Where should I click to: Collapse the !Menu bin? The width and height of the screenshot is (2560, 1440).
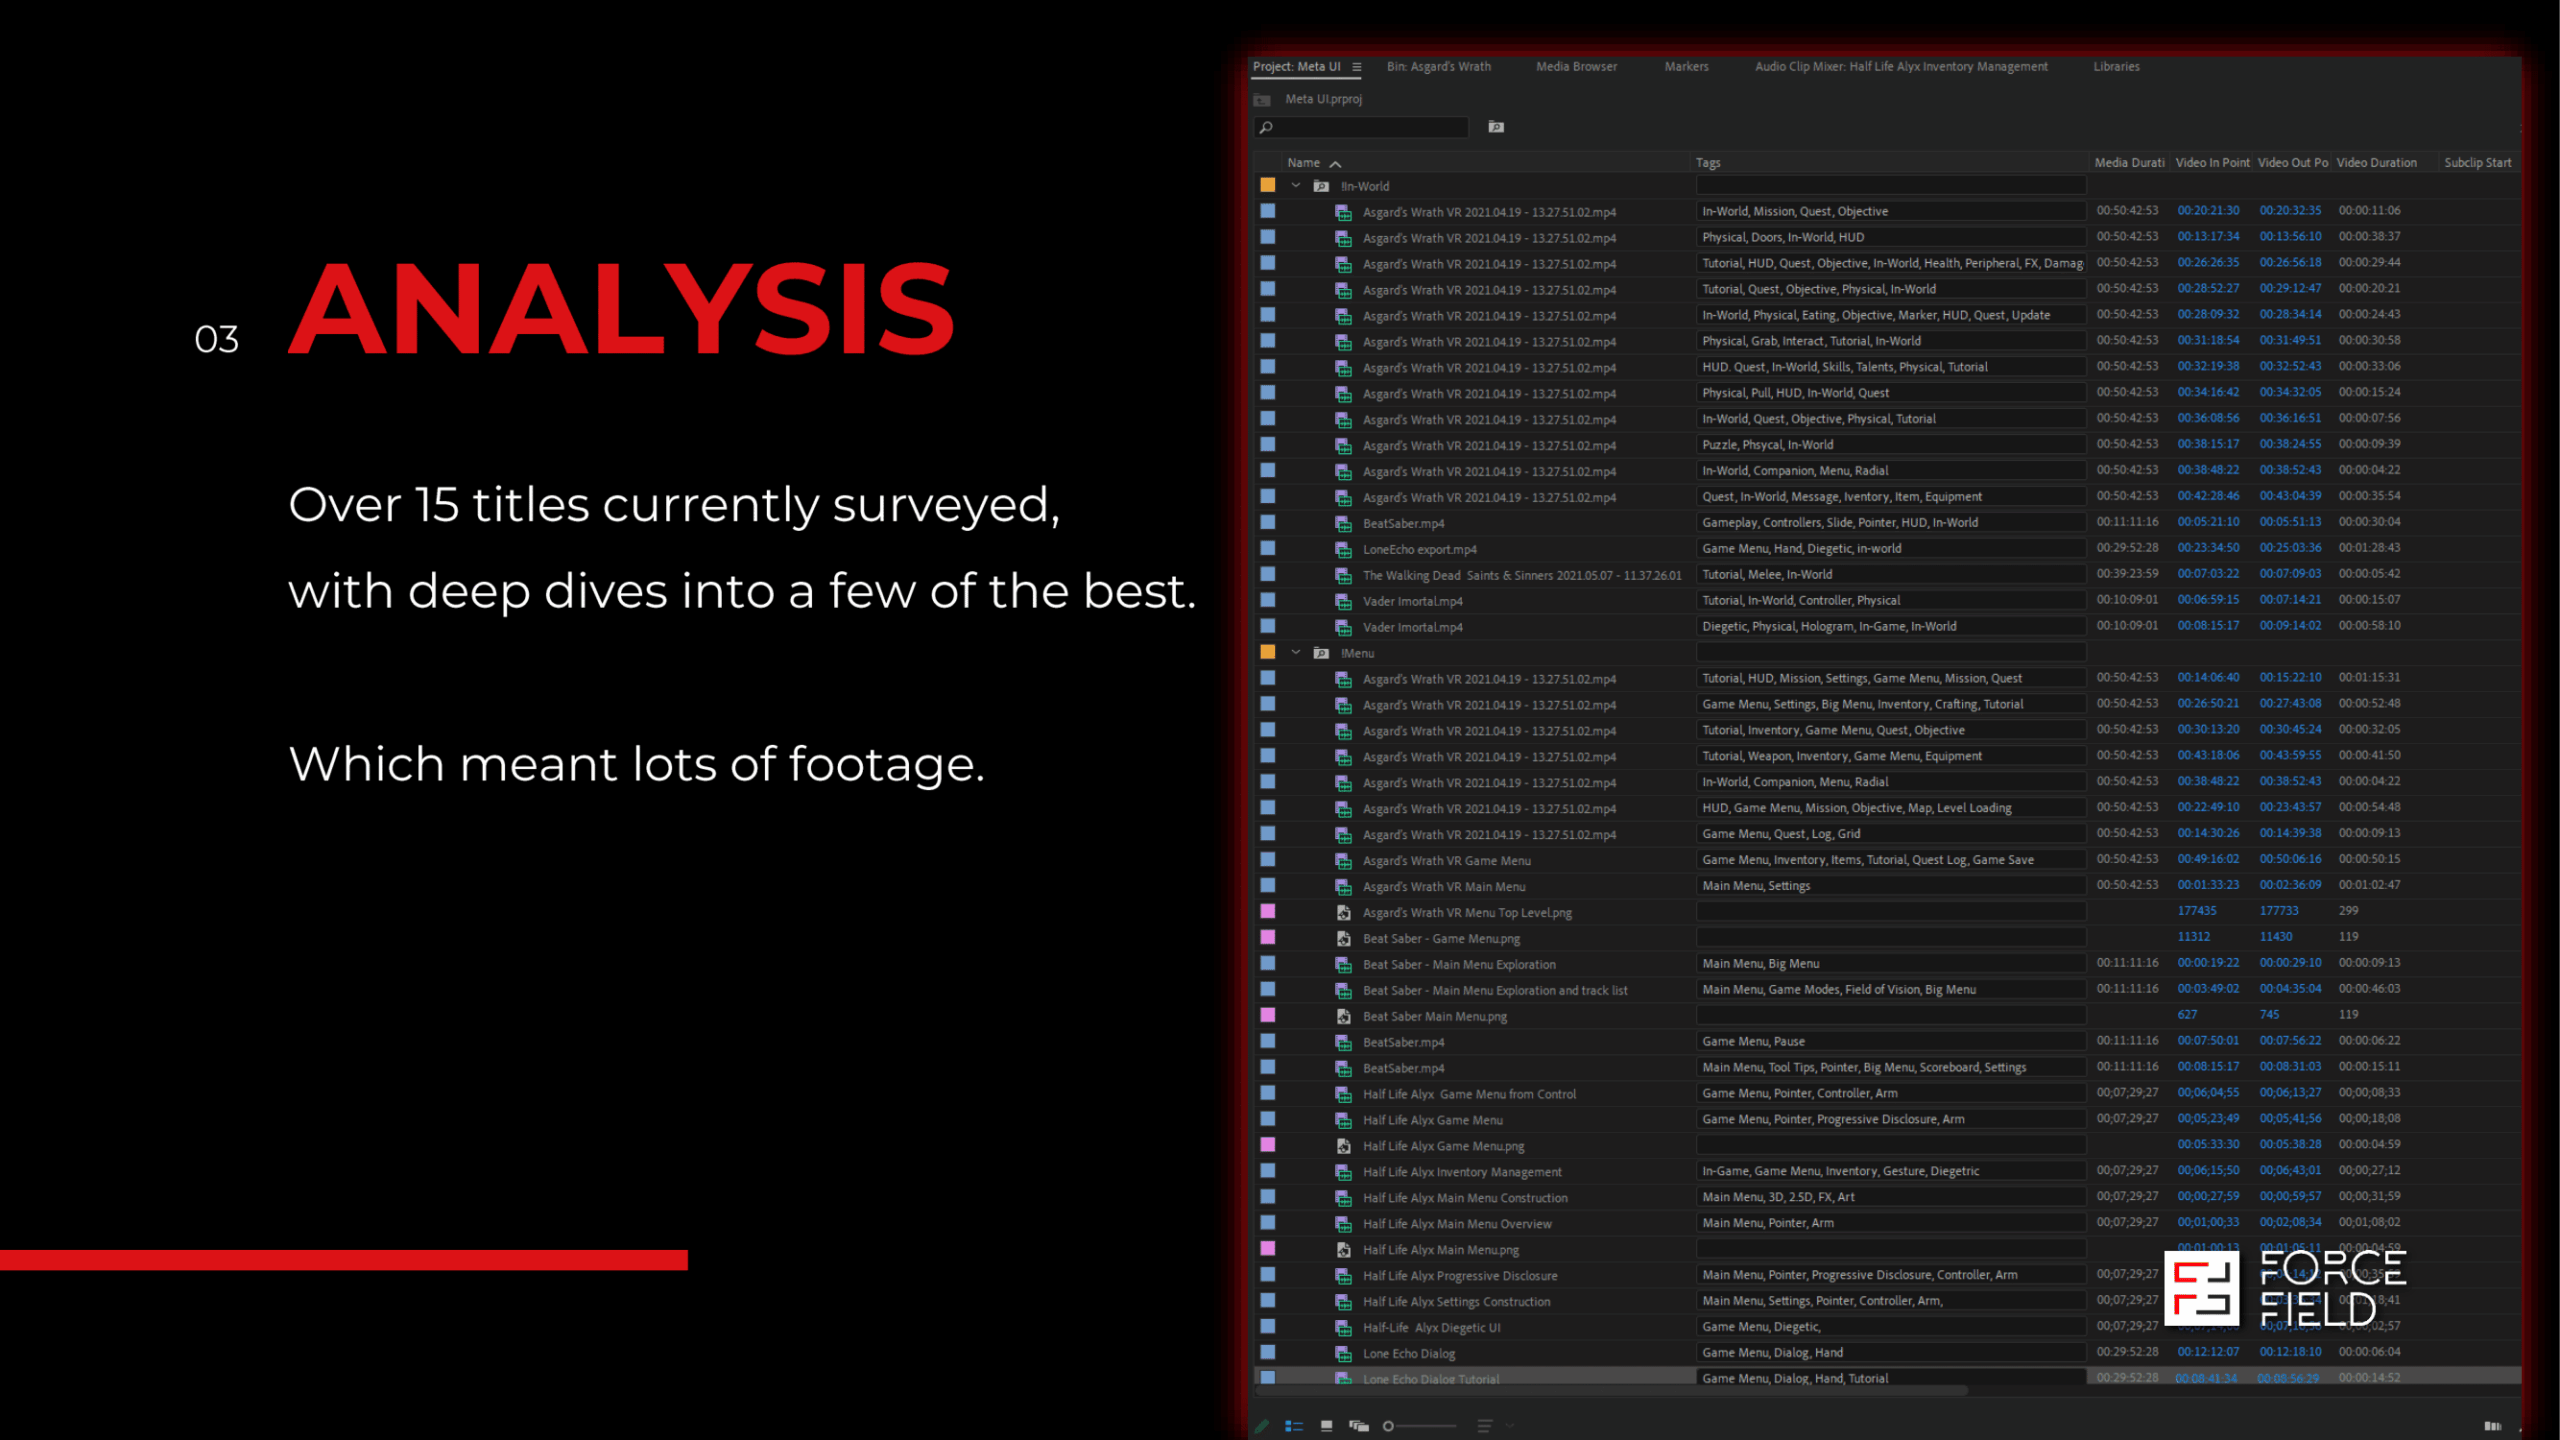pos(1295,653)
